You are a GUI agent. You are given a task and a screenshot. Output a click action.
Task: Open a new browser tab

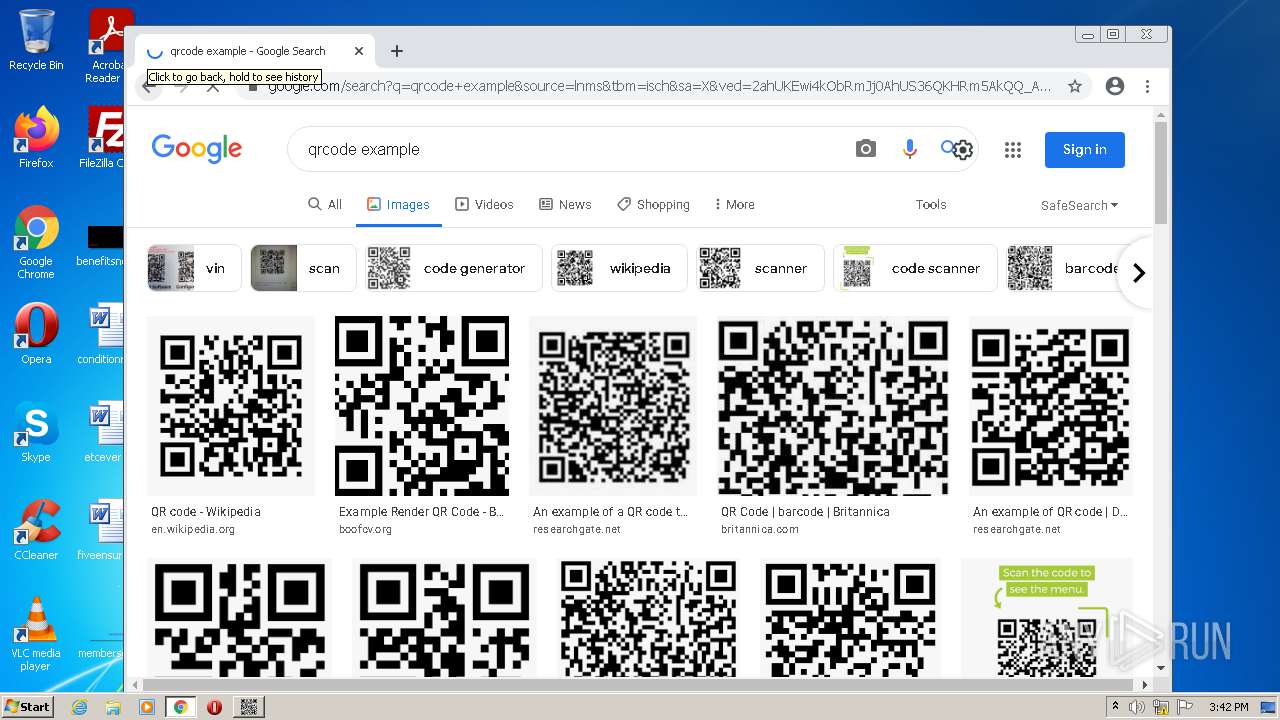tap(397, 51)
